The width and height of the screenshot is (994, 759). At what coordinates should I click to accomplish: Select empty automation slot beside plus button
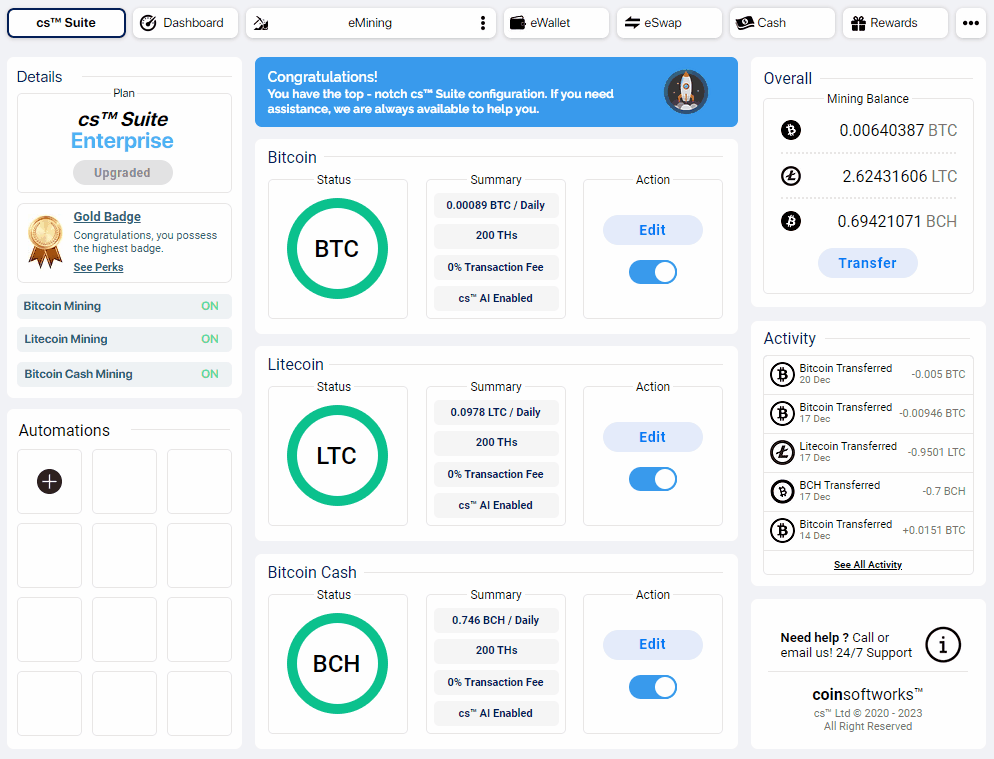coord(124,481)
